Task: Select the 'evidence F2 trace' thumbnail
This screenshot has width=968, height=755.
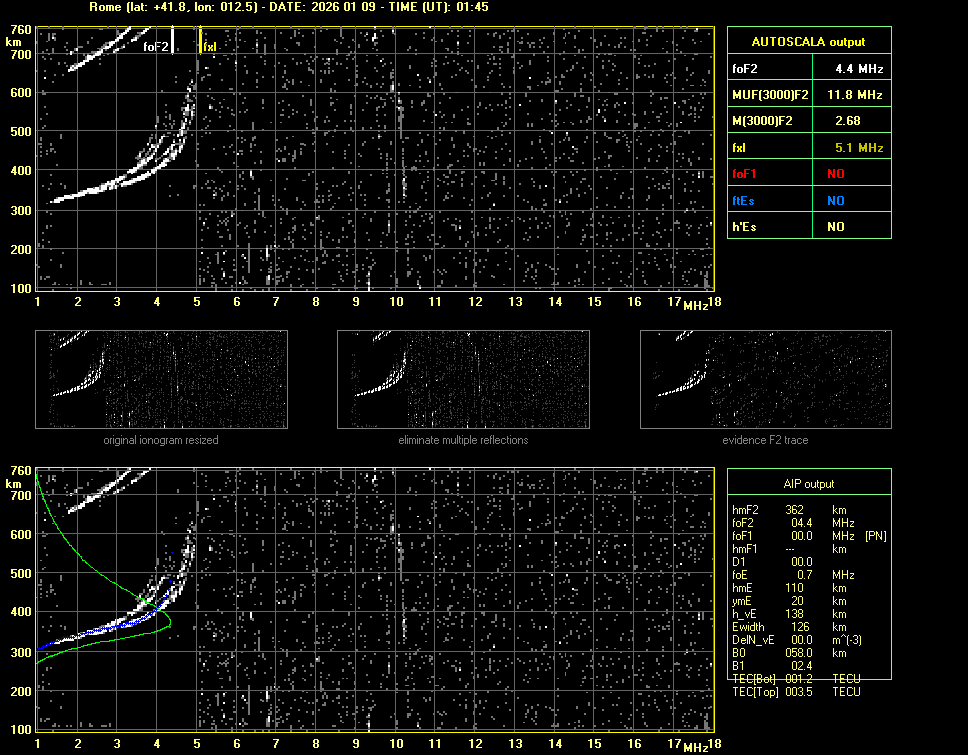Action: [765, 379]
